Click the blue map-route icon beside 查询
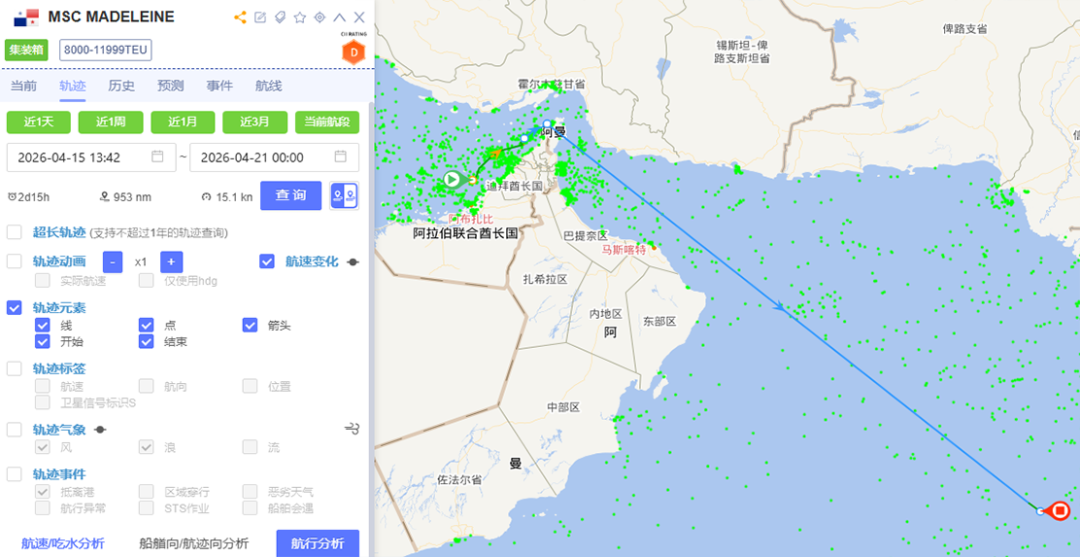 click(344, 196)
